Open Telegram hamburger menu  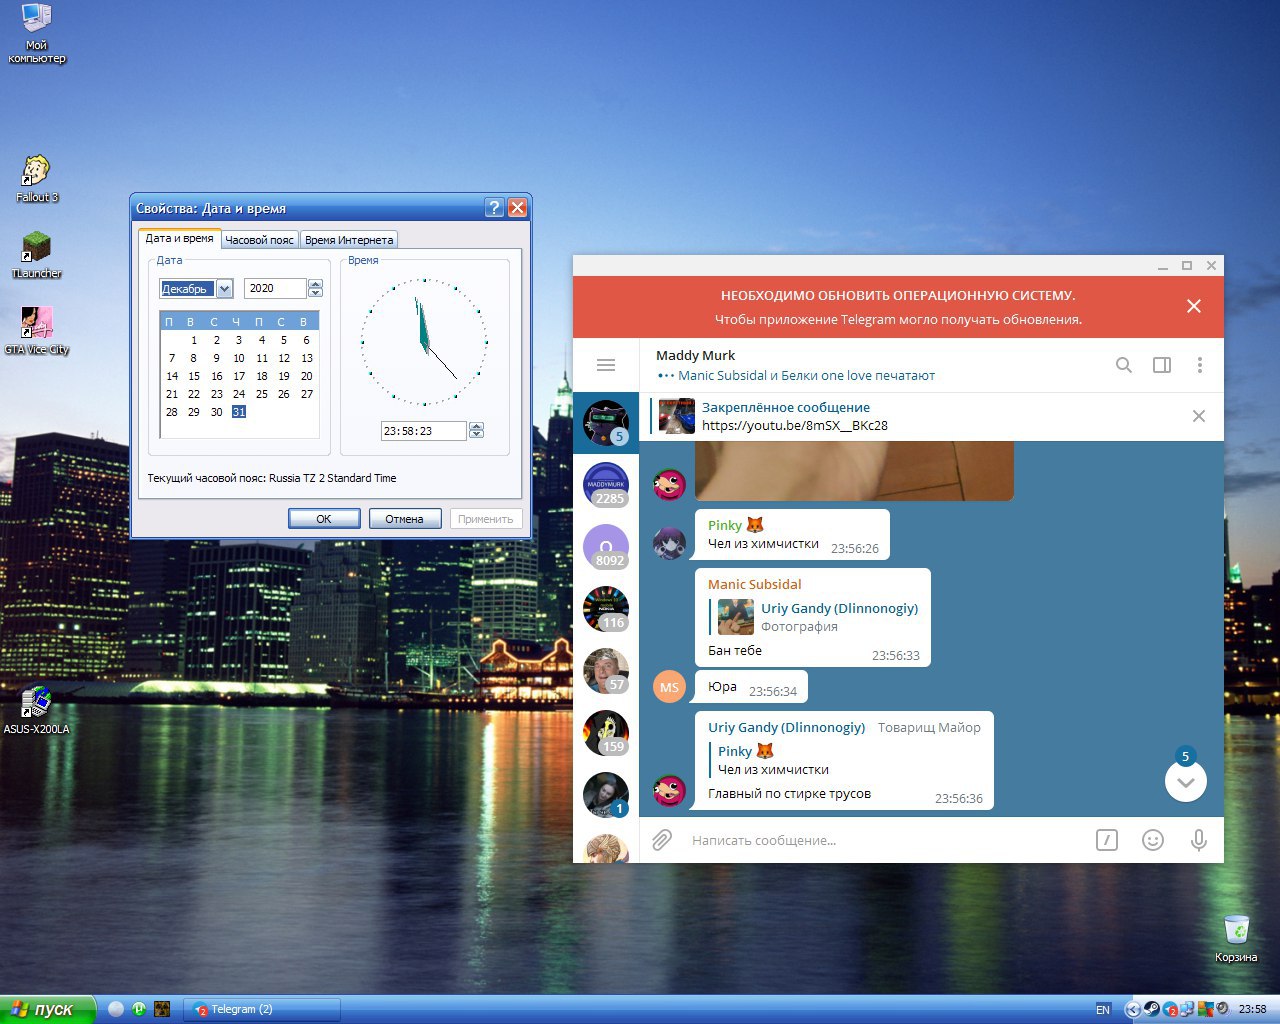(x=606, y=365)
